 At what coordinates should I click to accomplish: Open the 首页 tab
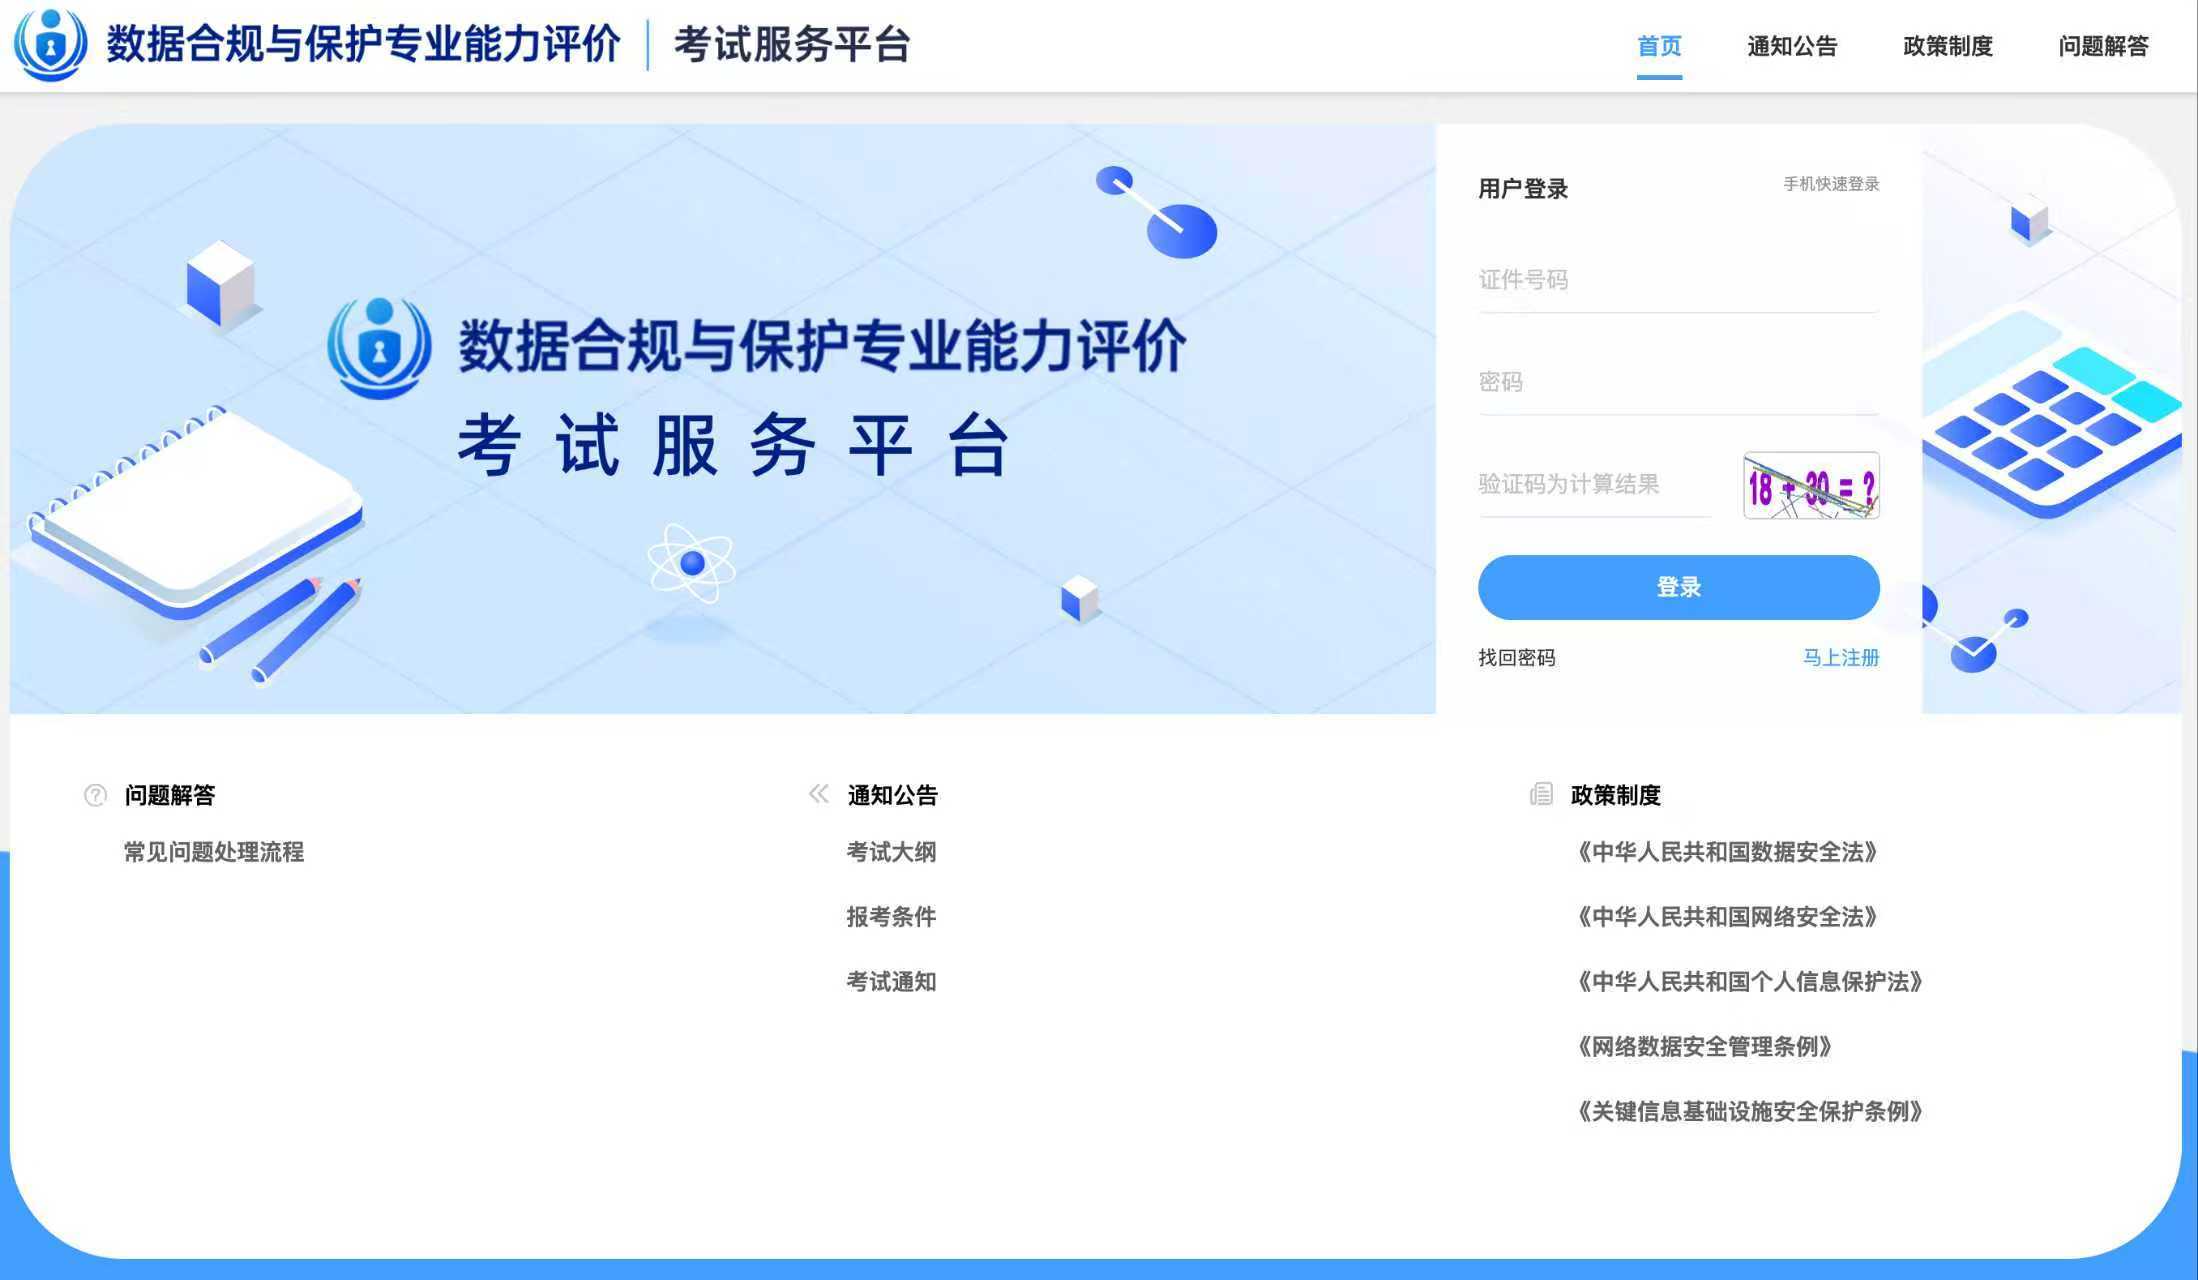coord(1658,46)
